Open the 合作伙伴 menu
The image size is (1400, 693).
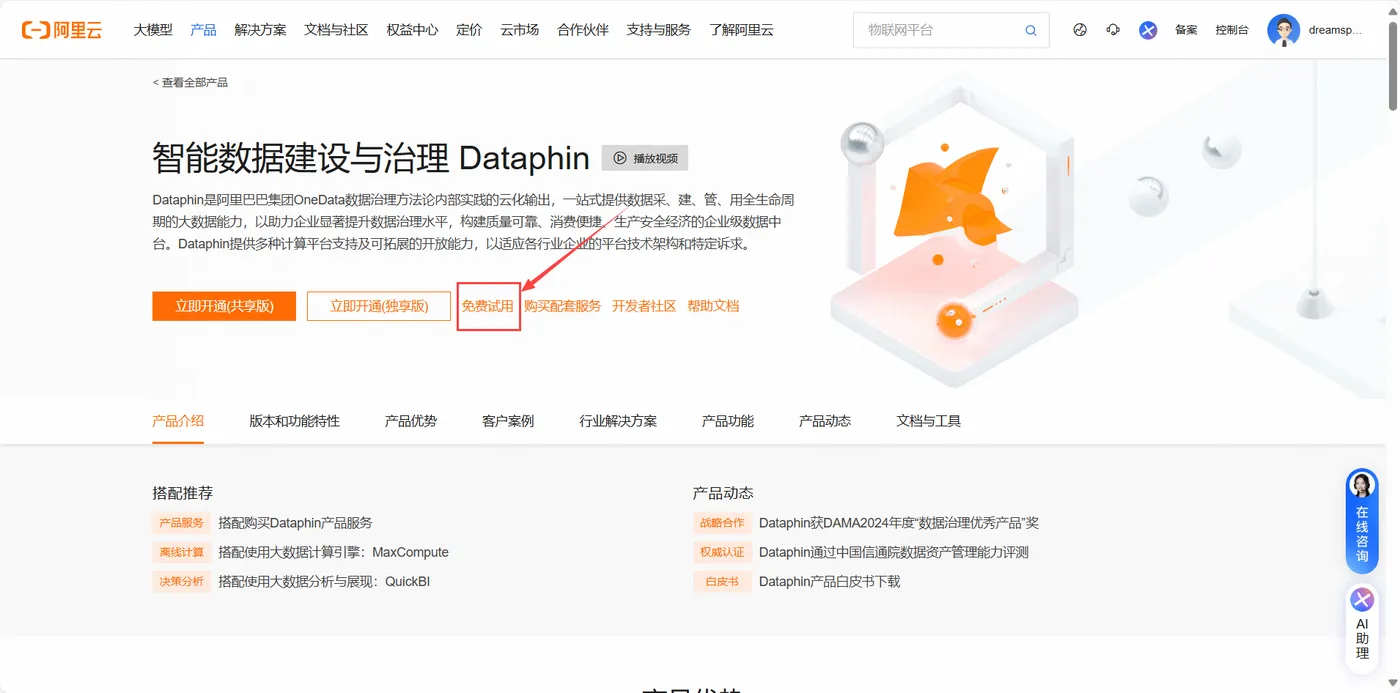point(583,30)
